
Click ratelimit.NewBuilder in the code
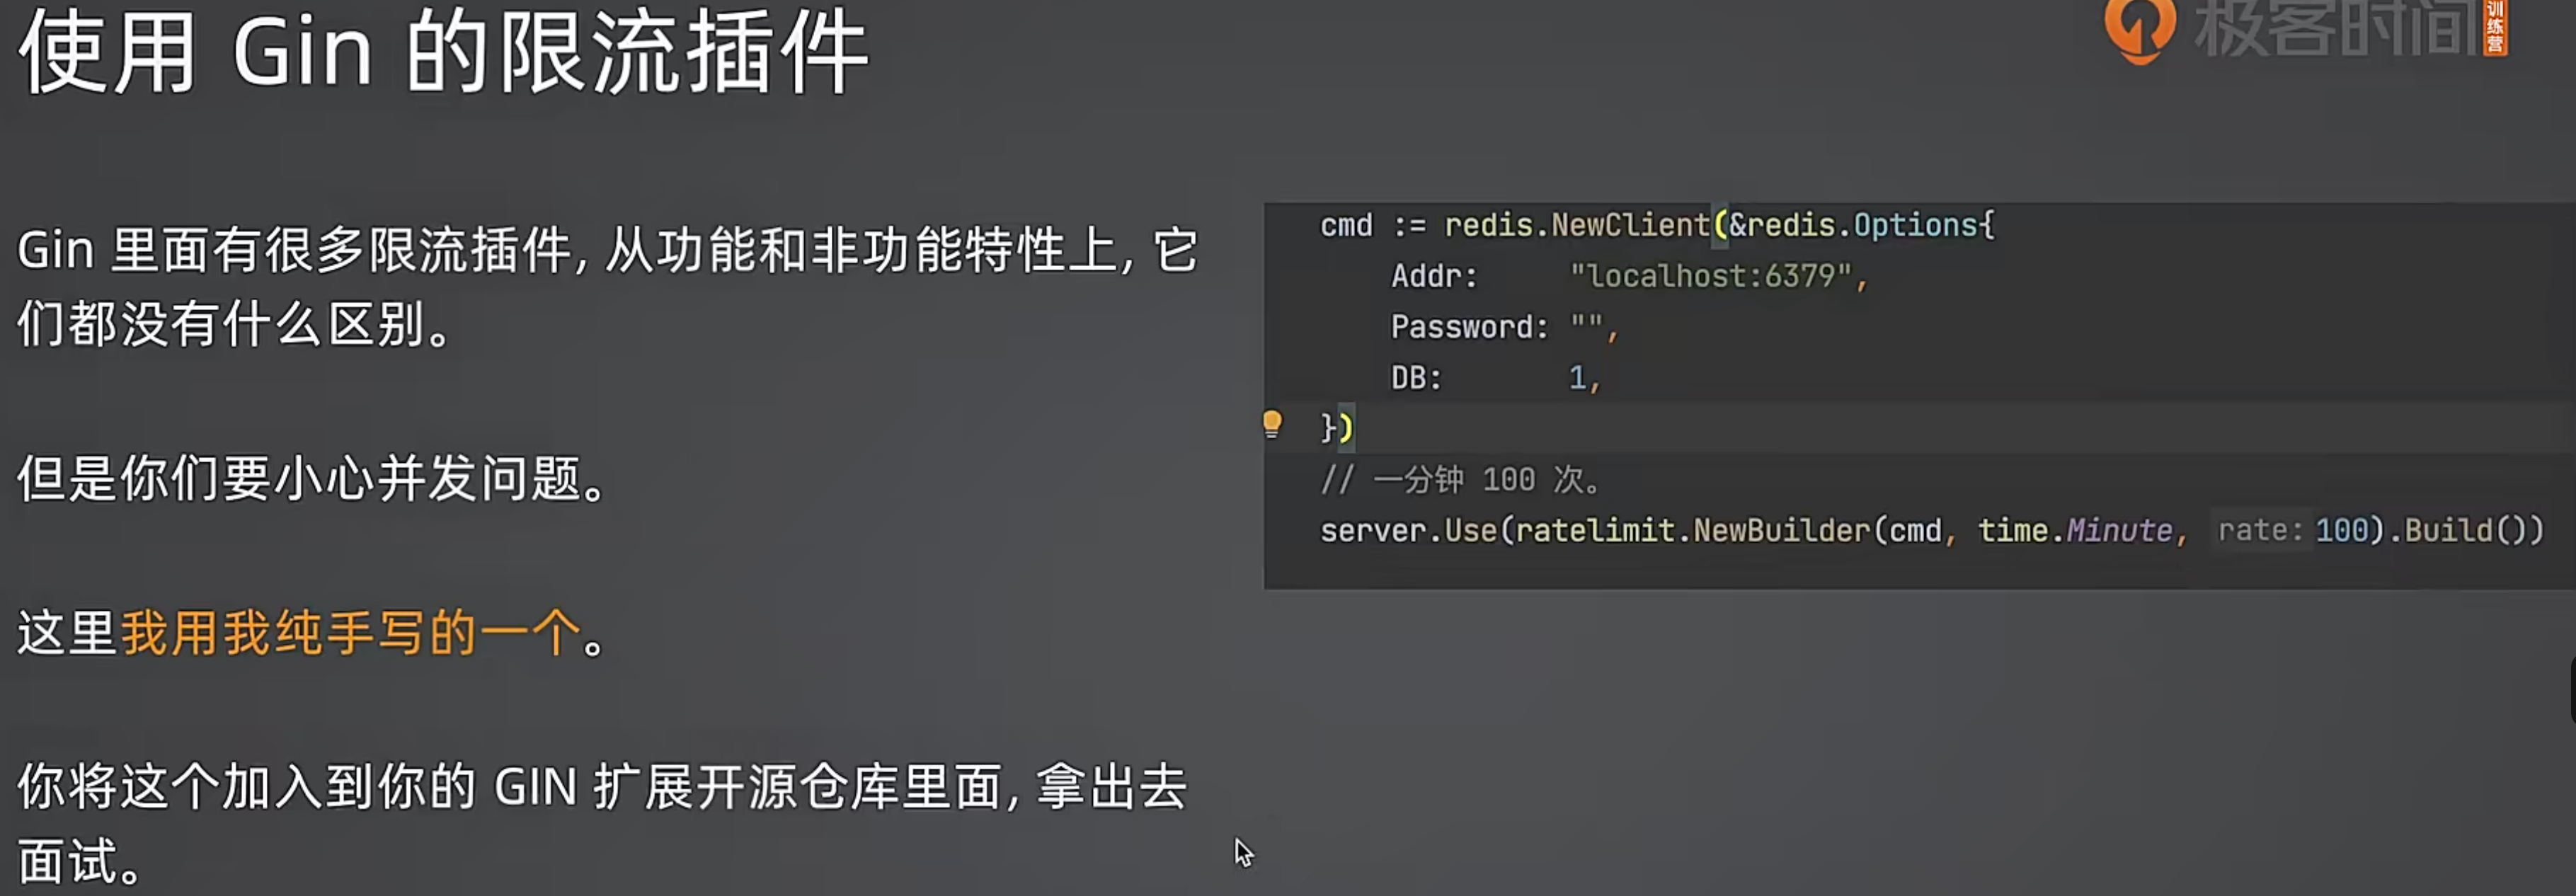click(x=1692, y=531)
